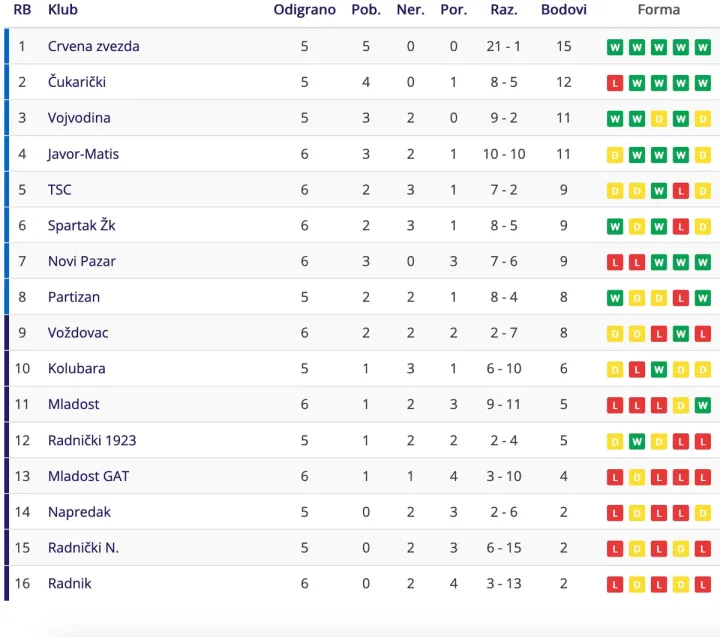The height and width of the screenshot is (637, 720).
Task: Click the red L badge in TSC's form
Action: pyautogui.click(x=681, y=190)
